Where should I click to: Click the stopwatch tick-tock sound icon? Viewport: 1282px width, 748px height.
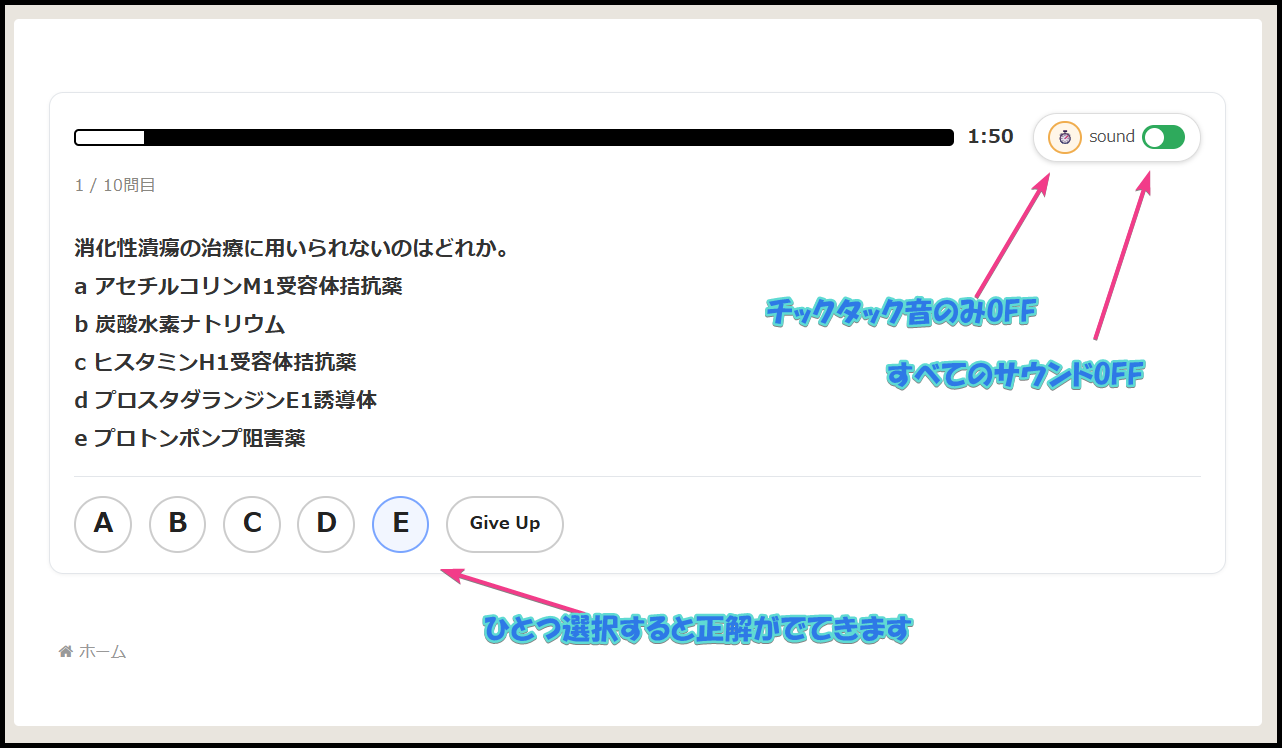(1064, 137)
